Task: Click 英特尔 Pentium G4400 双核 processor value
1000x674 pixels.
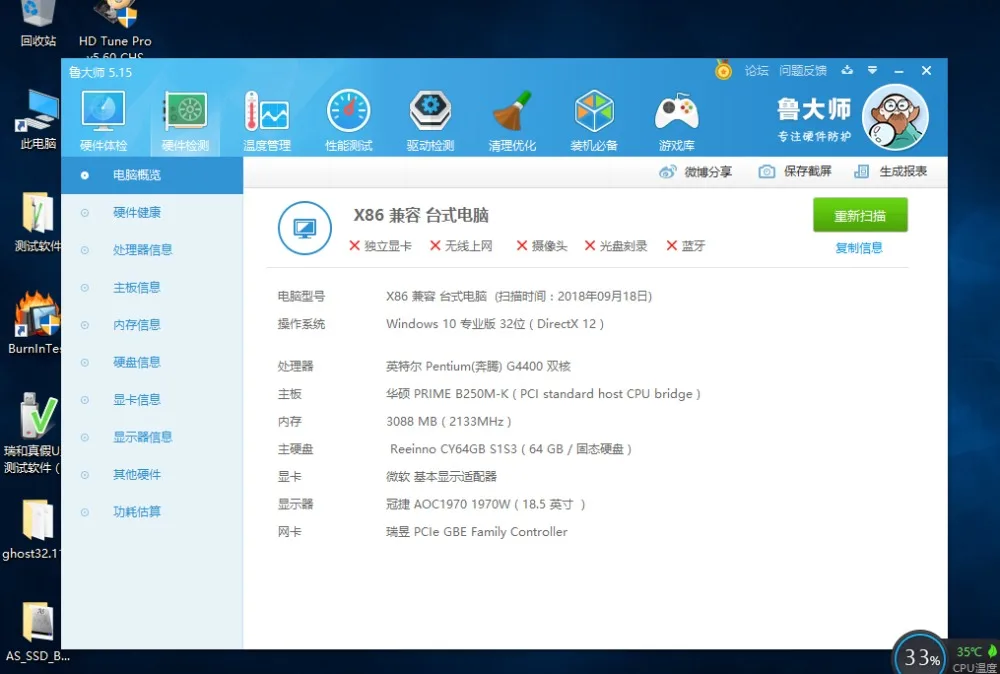Action: [x=478, y=367]
